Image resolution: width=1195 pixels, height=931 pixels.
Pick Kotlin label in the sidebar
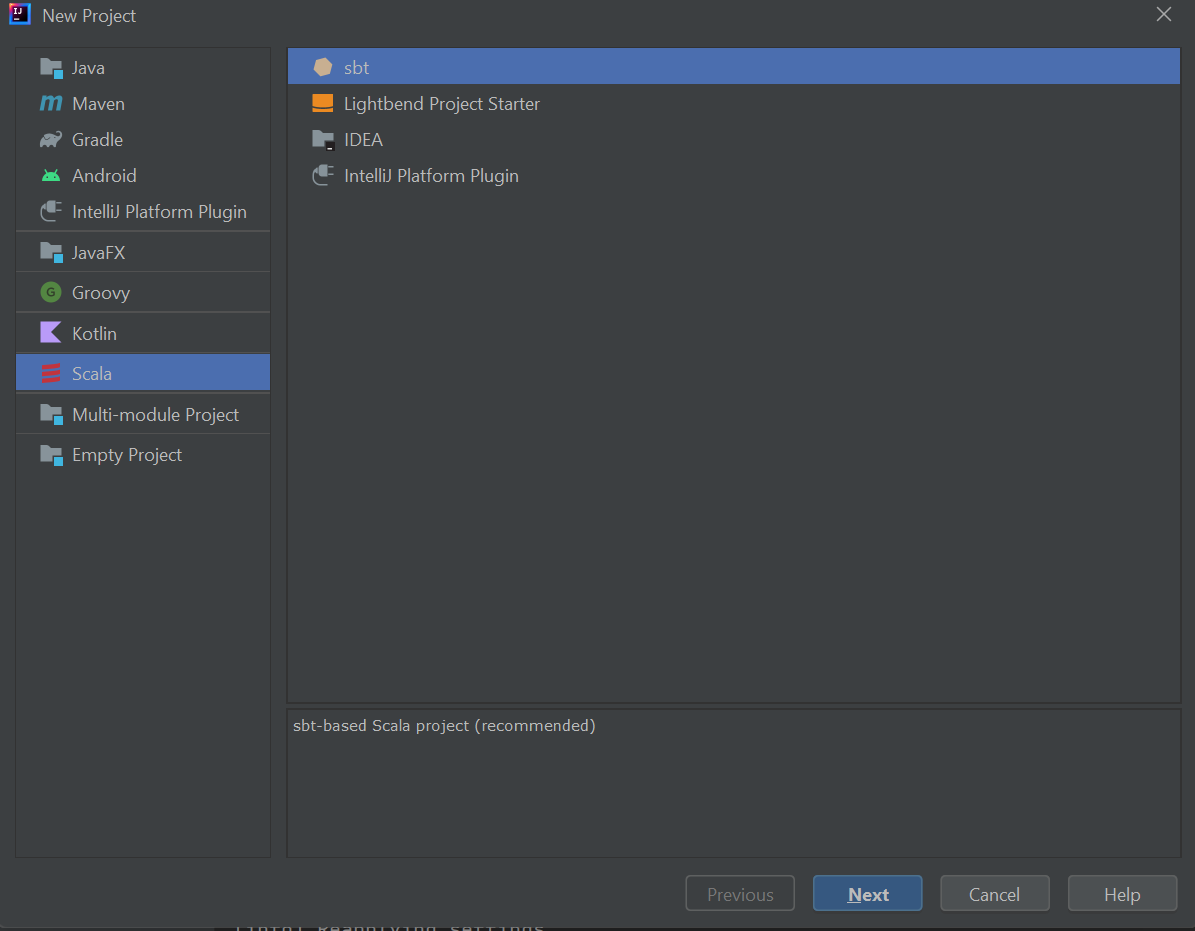click(95, 334)
